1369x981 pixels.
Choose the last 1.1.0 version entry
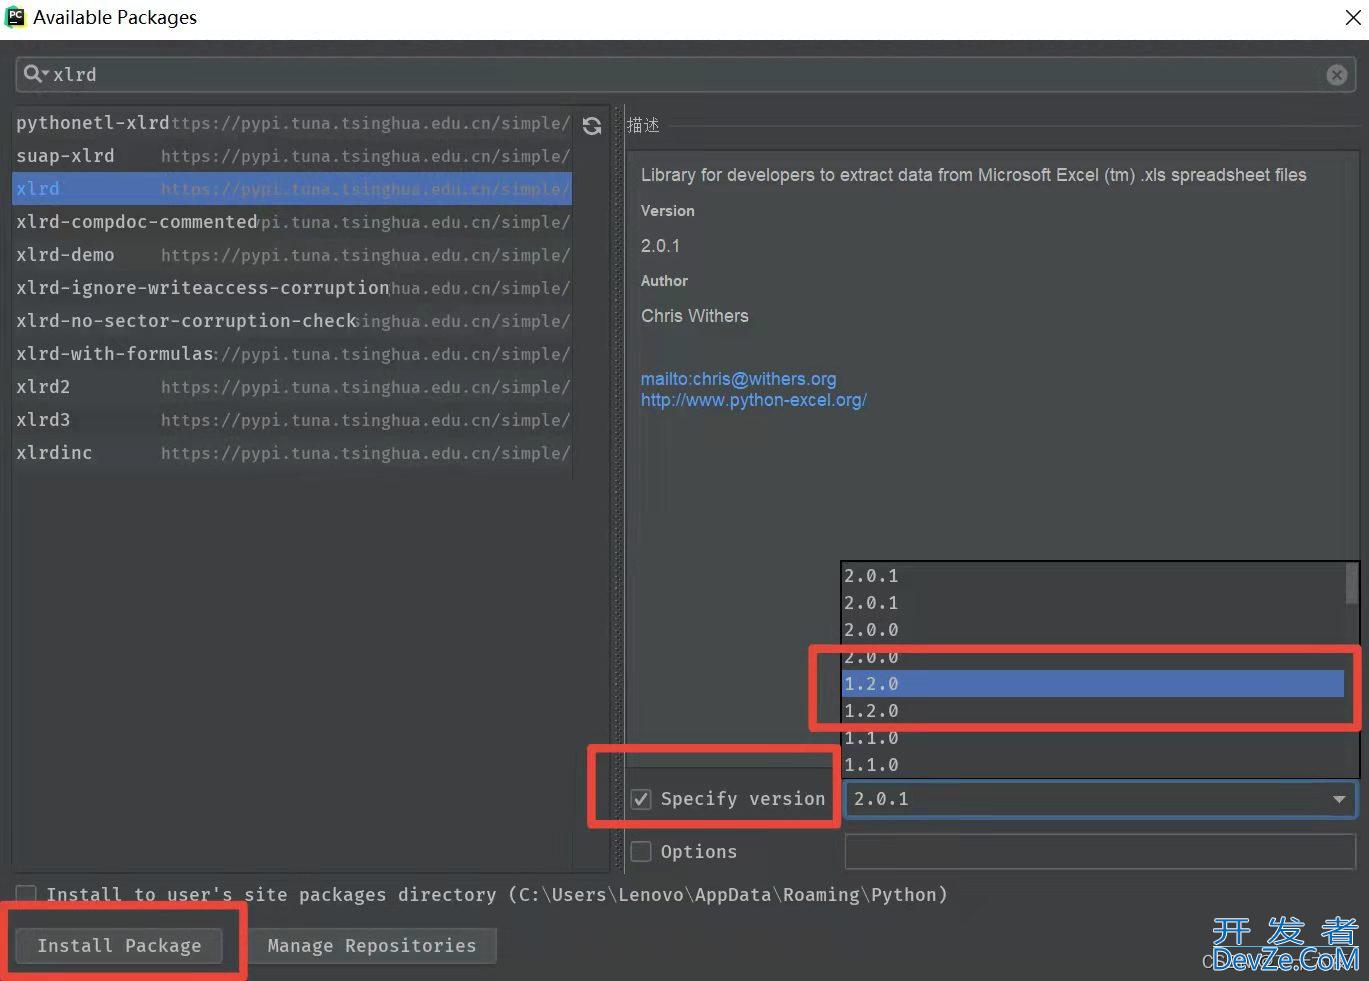click(x=1094, y=765)
